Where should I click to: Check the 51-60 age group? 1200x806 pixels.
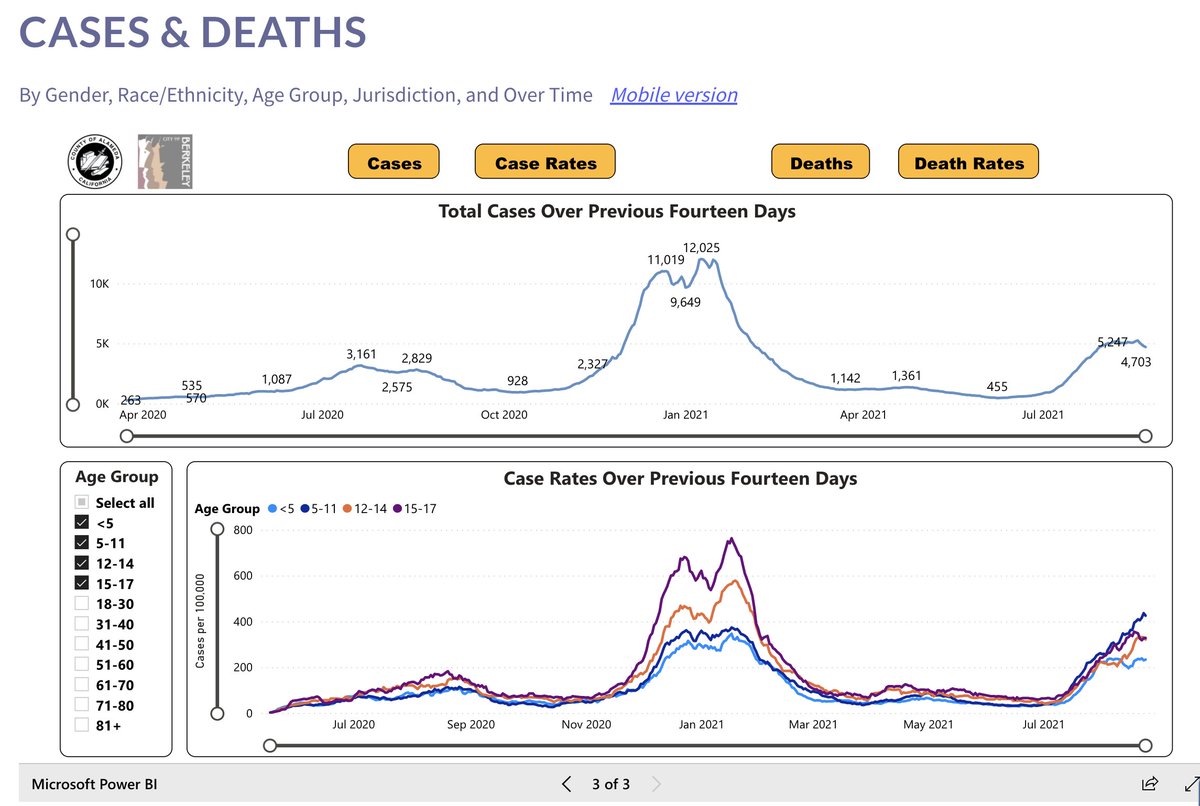point(81,664)
